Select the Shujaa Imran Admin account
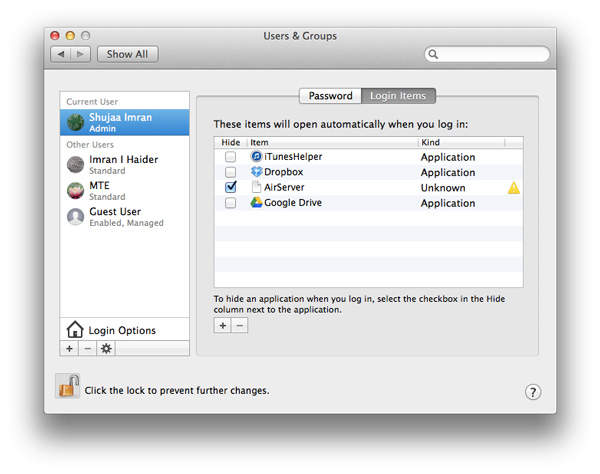The image size is (600, 474). tap(124, 122)
